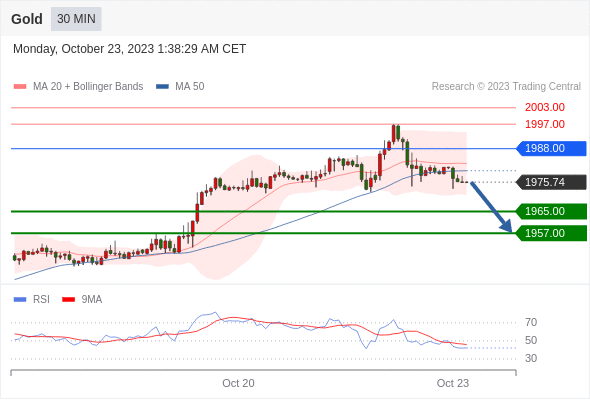Click the 30 MIN timeframe button
The width and height of the screenshot is (590, 400).
click(76, 19)
